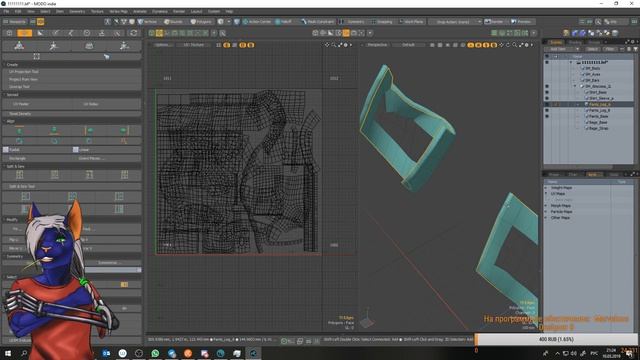The width and height of the screenshot is (640, 360).
Task: Click the first Split & Sew grid icon
Action: 19,175
